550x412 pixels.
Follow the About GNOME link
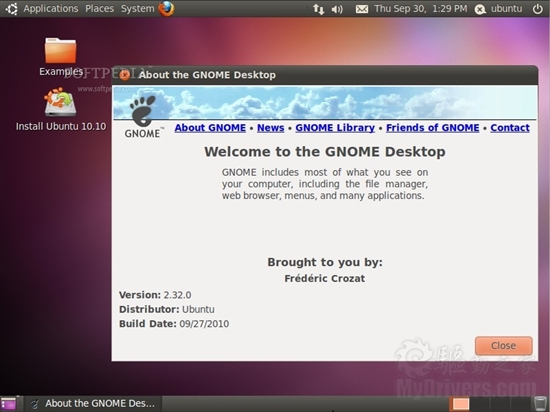[210, 128]
